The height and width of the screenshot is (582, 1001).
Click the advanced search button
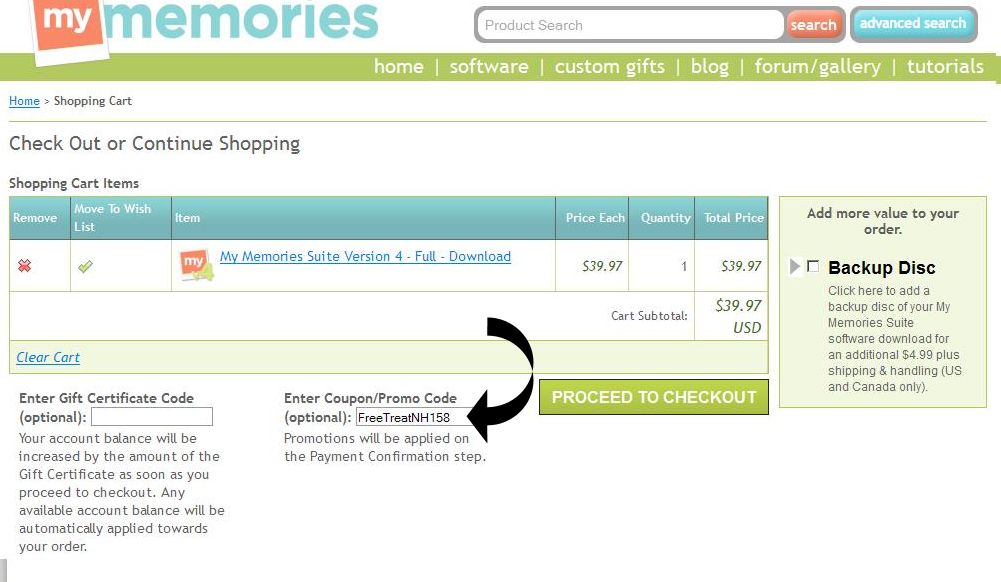913,24
